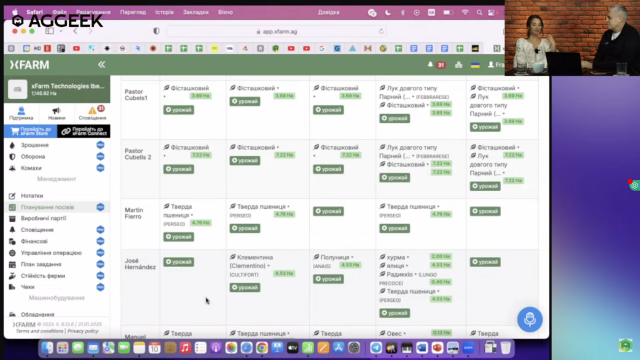Open Оборона defence sidebar item

coord(33,156)
